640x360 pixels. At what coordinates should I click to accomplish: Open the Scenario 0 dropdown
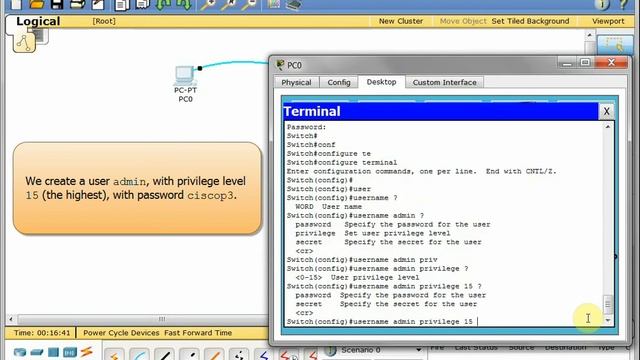(418, 350)
